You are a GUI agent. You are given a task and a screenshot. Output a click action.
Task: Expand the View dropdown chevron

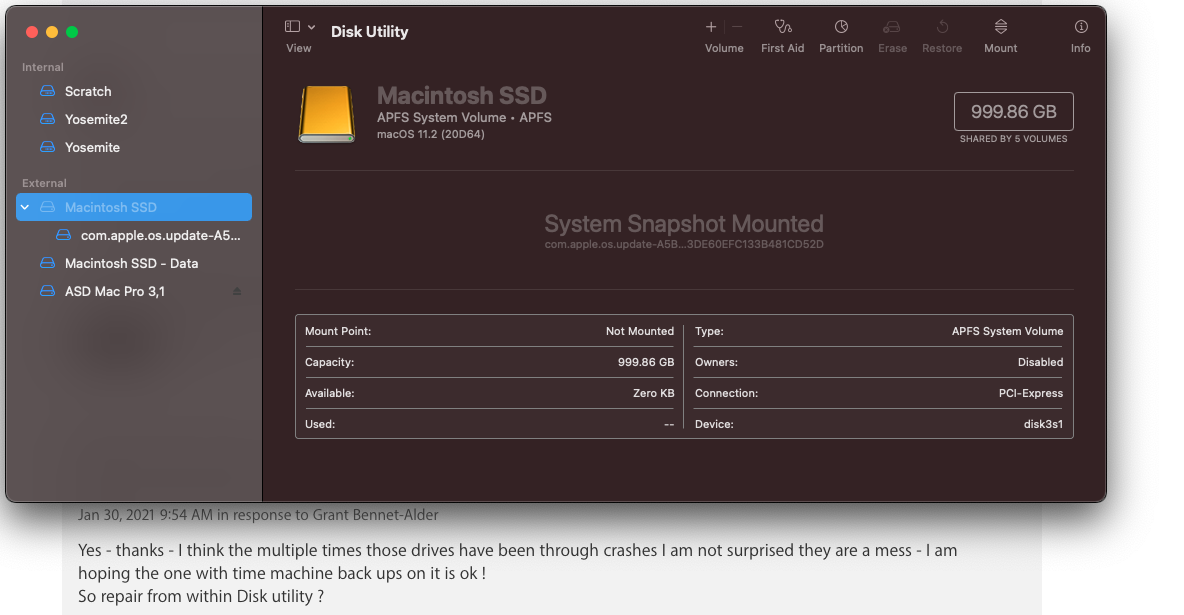coord(311,26)
